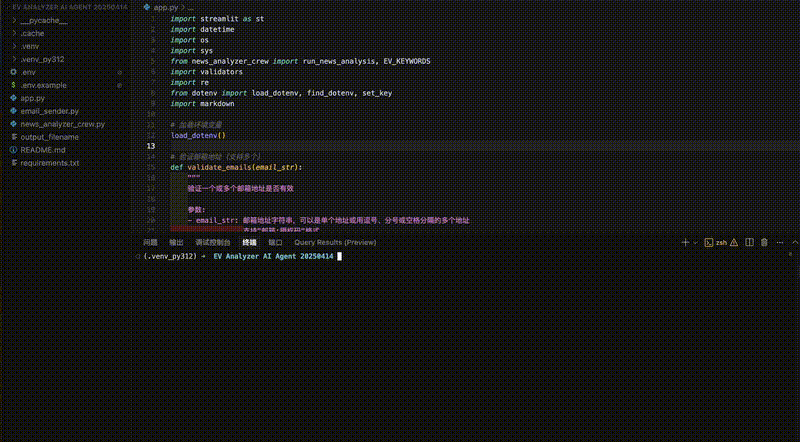The height and width of the screenshot is (442, 800).
Task: Click the 参数: docstring line
Action: tap(196, 210)
